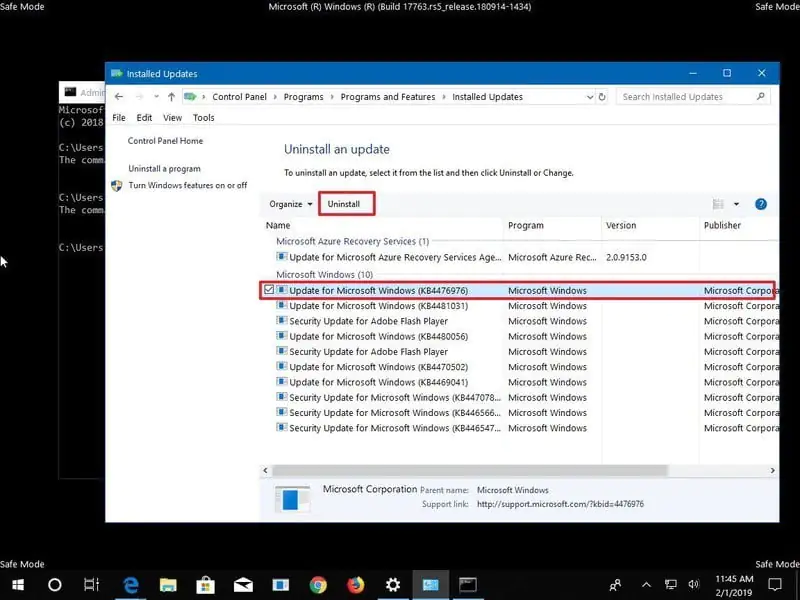Open Settings gear on the taskbar
The height and width of the screenshot is (600, 800).
pyautogui.click(x=393, y=584)
